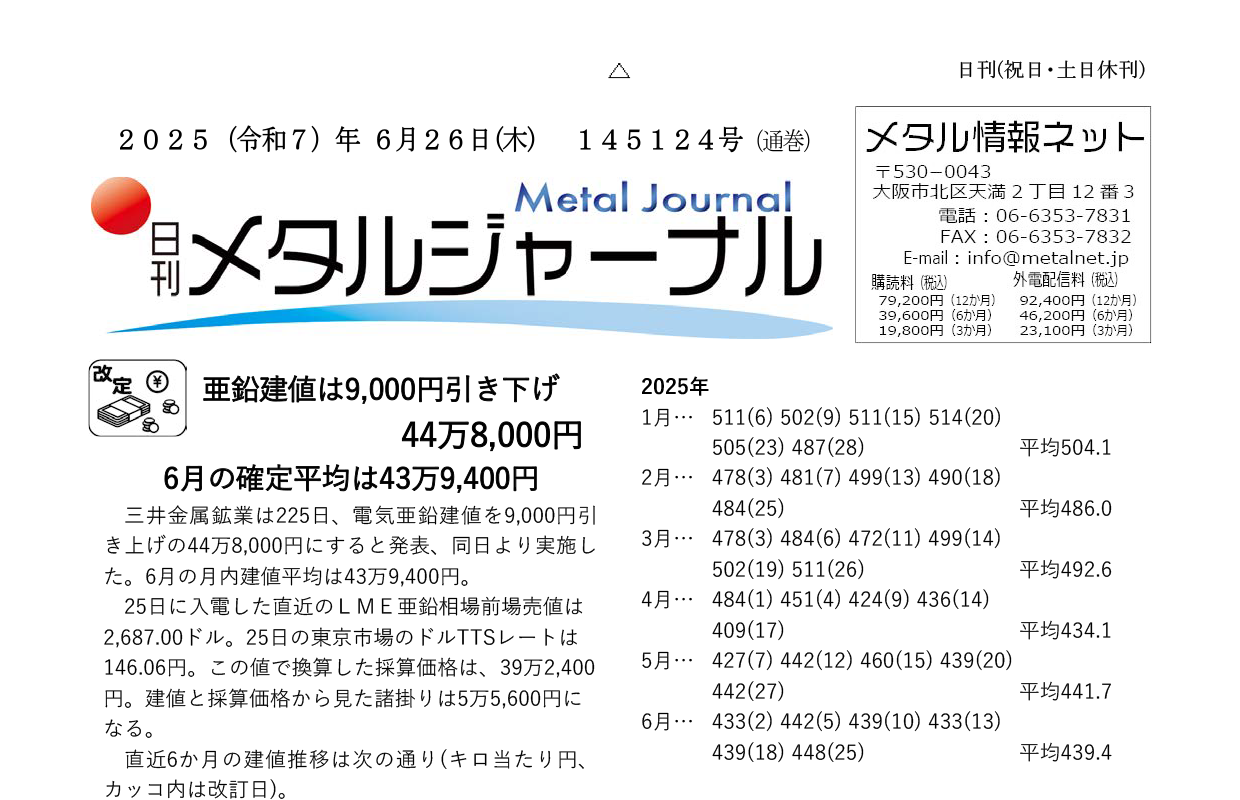Click the 購読料 (税込) label
This screenshot has height=800, width=1240.
909,281
